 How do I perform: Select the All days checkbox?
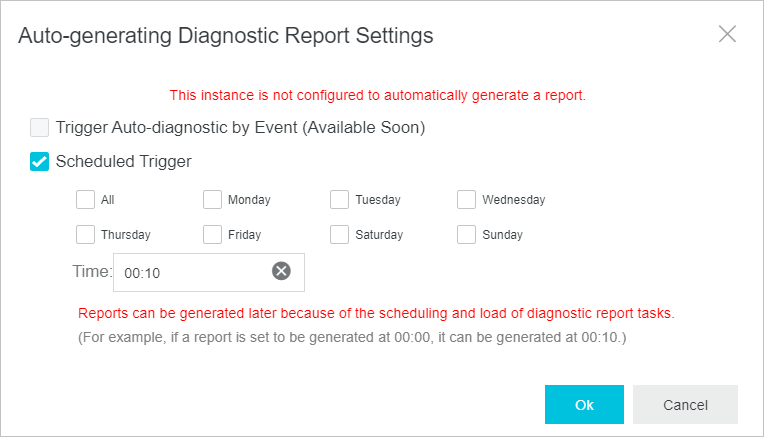point(85,199)
